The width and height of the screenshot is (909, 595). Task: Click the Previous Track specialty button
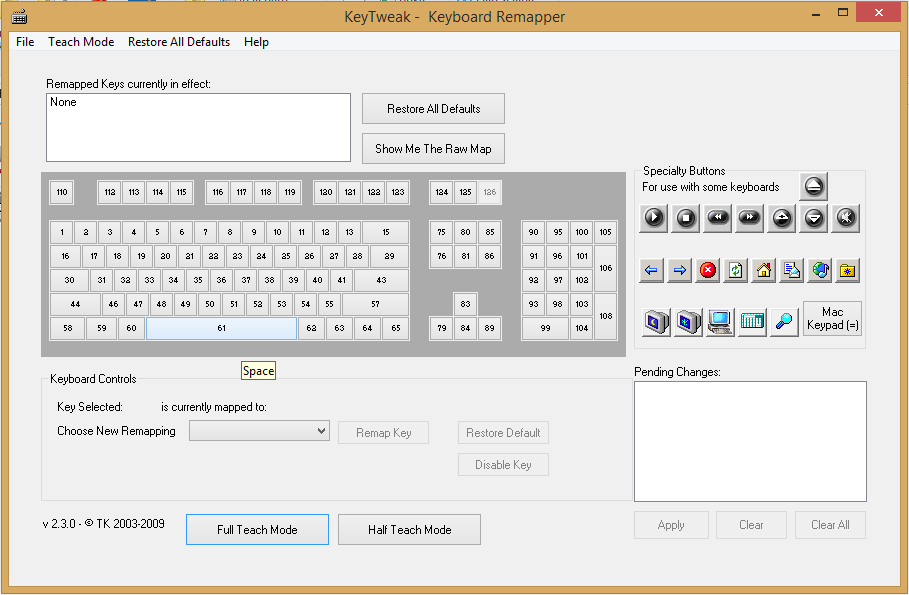click(x=718, y=218)
